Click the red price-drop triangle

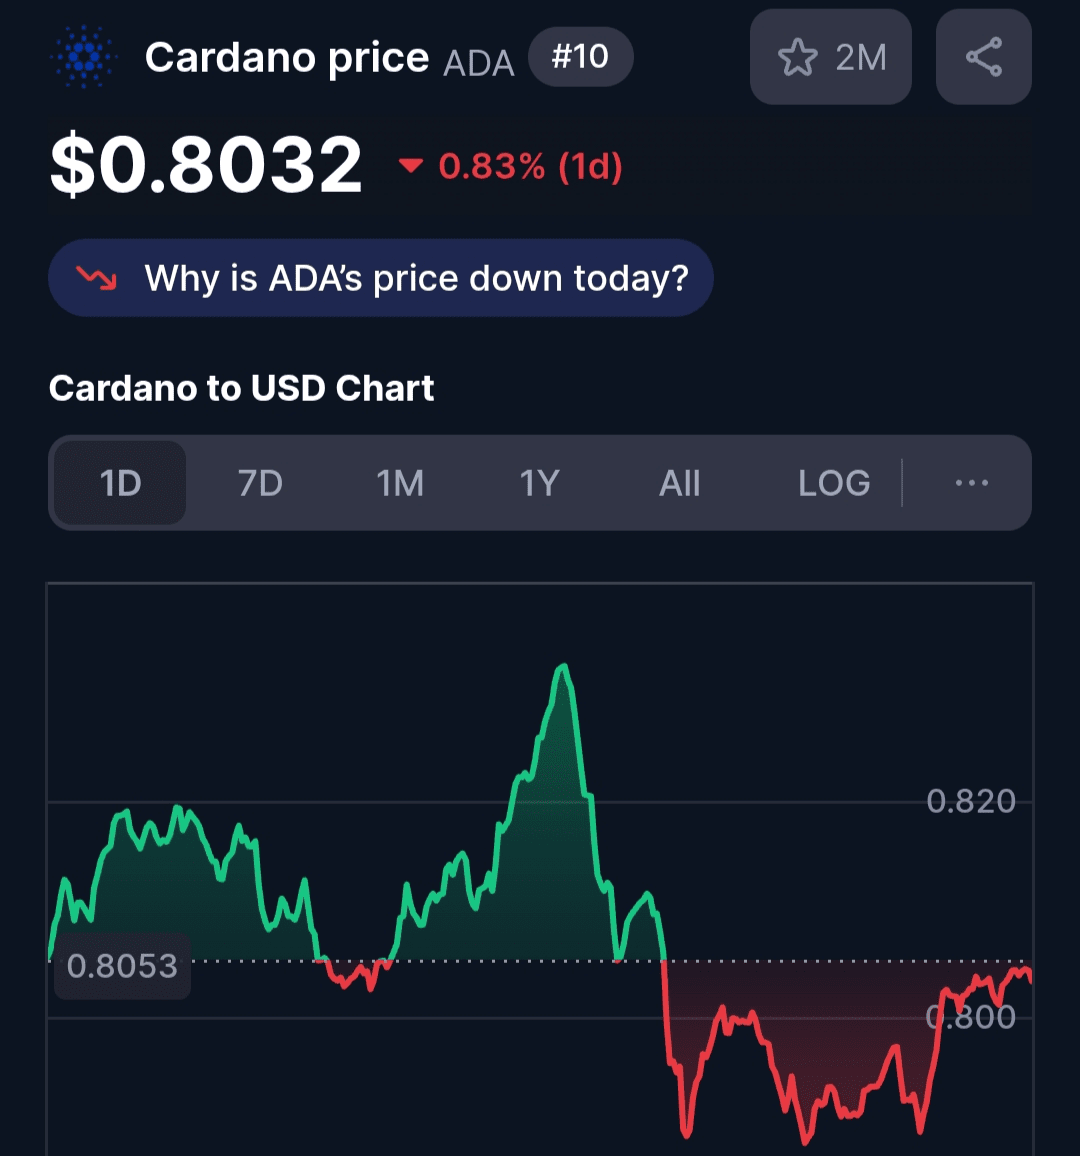tap(411, 166)
